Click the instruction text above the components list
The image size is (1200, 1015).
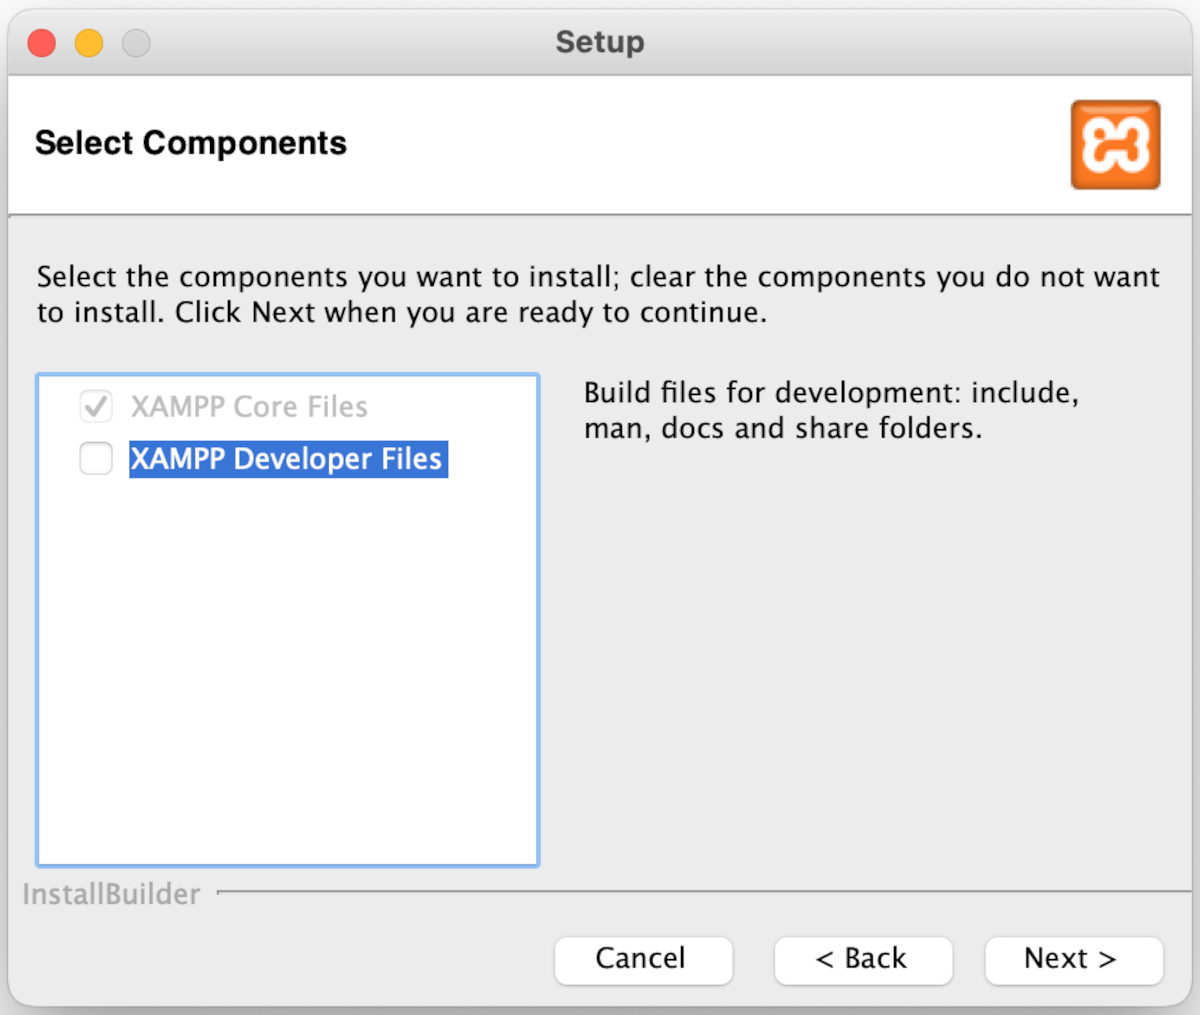598,294
